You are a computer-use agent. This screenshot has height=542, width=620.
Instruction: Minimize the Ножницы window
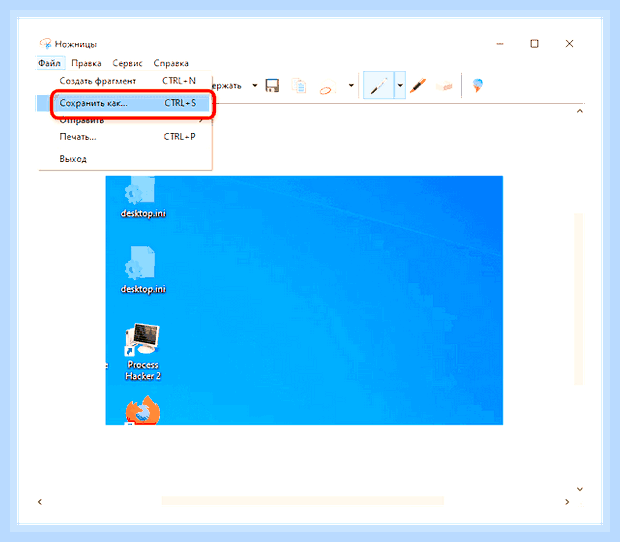(500, 43)
